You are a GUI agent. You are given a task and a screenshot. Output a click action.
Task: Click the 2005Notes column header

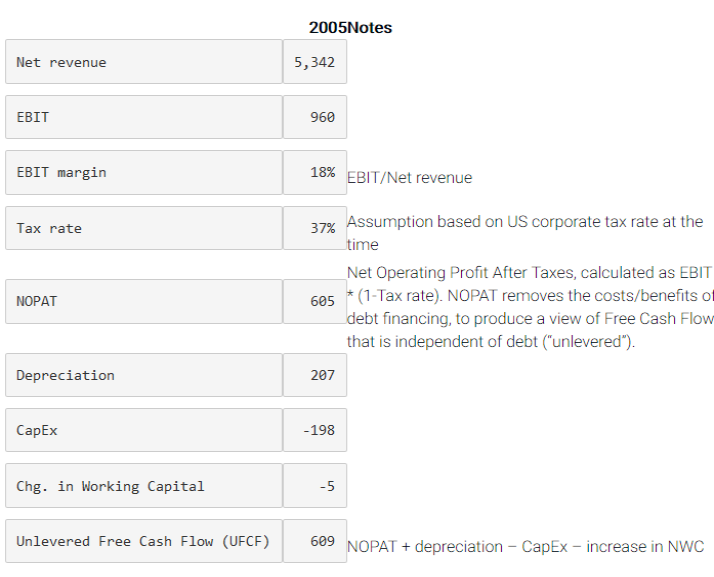[350, 28]
